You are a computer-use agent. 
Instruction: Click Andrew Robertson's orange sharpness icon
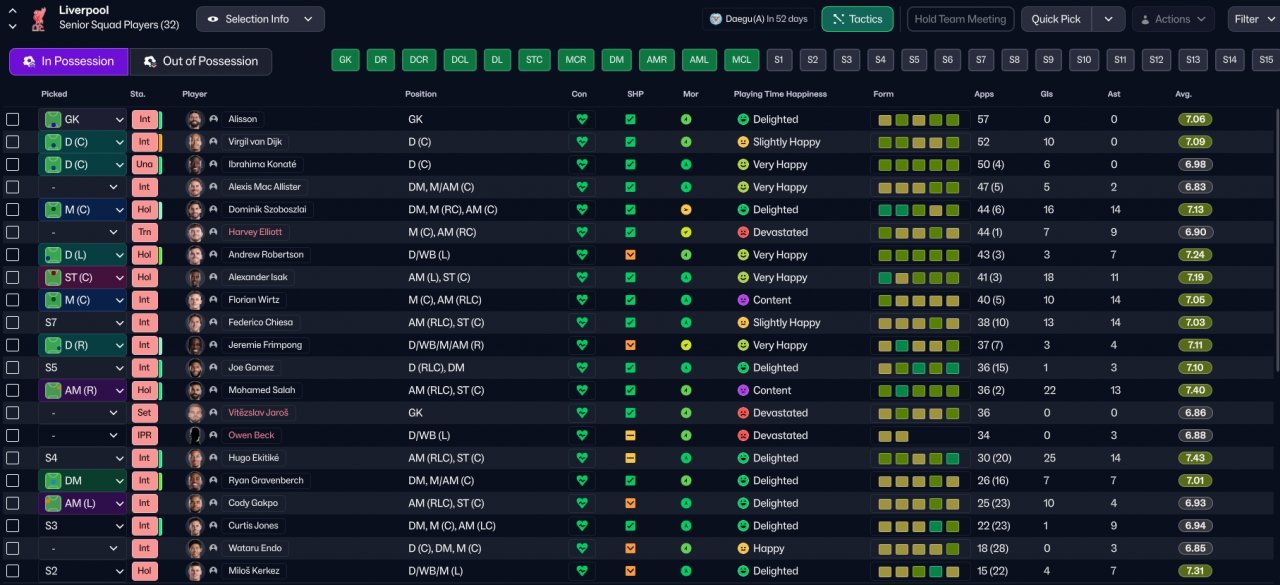tap(630, 255)
